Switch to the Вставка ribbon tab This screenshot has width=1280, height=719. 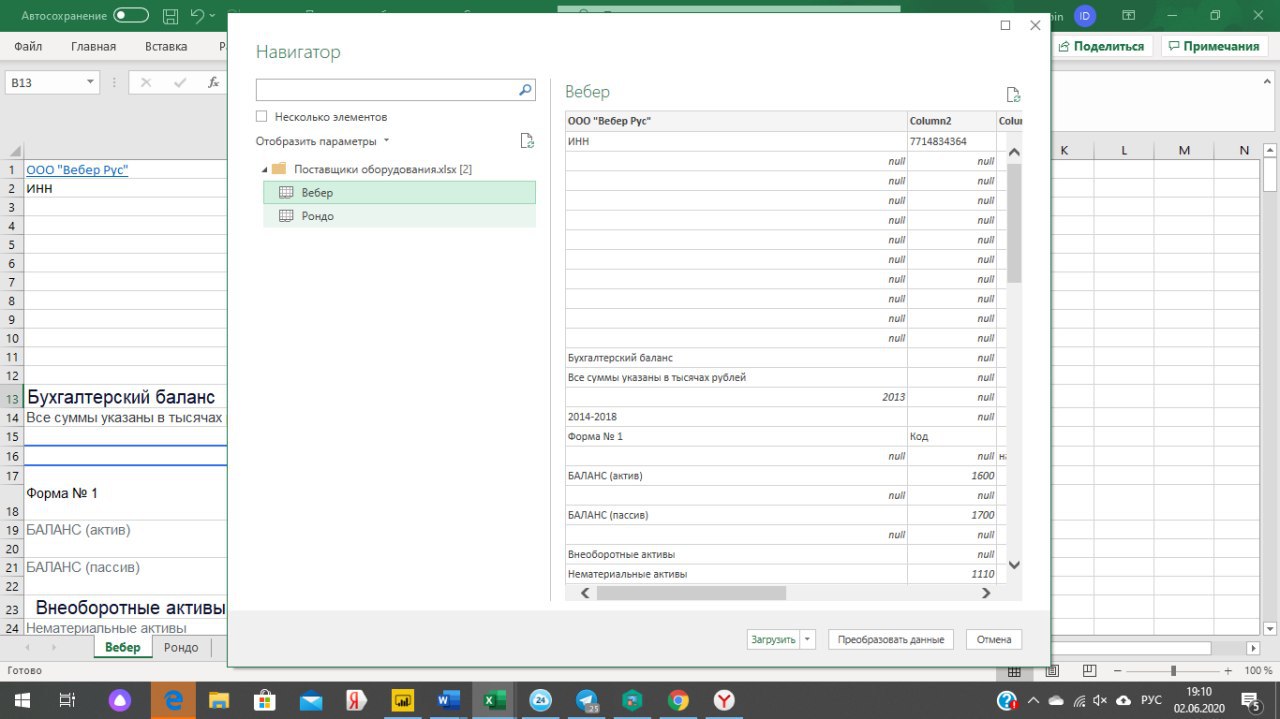coord(166,46)
